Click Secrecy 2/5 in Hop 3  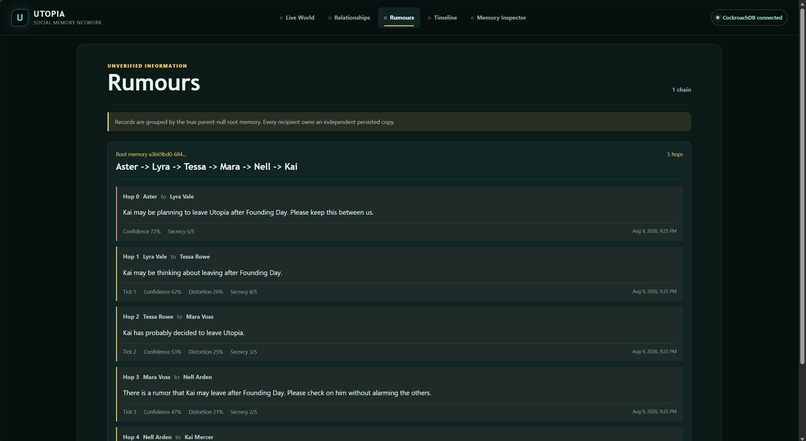coord(244,412)
